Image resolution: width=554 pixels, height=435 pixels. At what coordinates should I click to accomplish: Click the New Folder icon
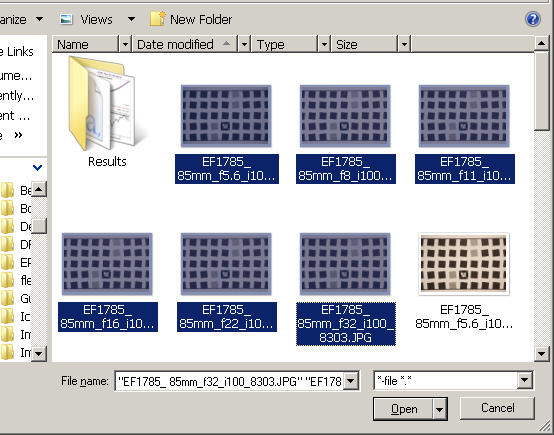[157, 19]
